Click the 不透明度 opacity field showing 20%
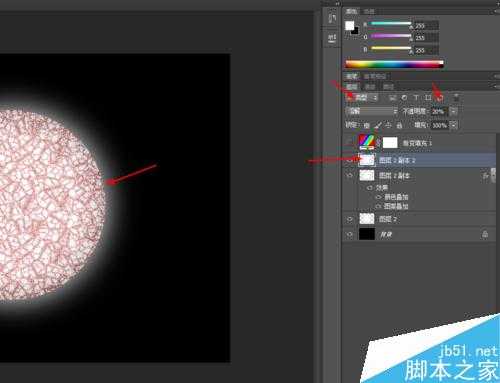 (x=440, y=111)
